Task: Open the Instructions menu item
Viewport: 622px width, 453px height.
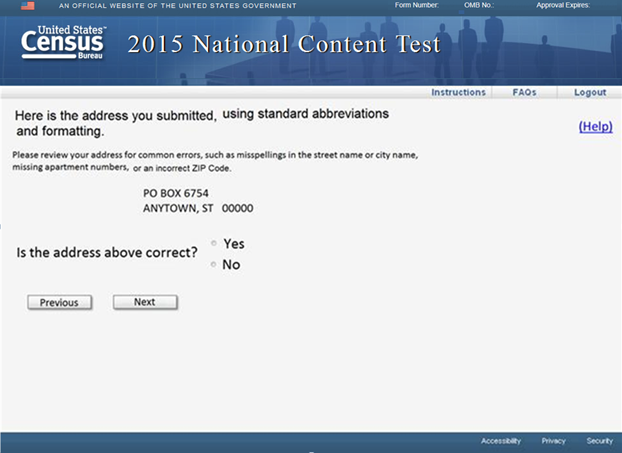Action: (458, 92)
